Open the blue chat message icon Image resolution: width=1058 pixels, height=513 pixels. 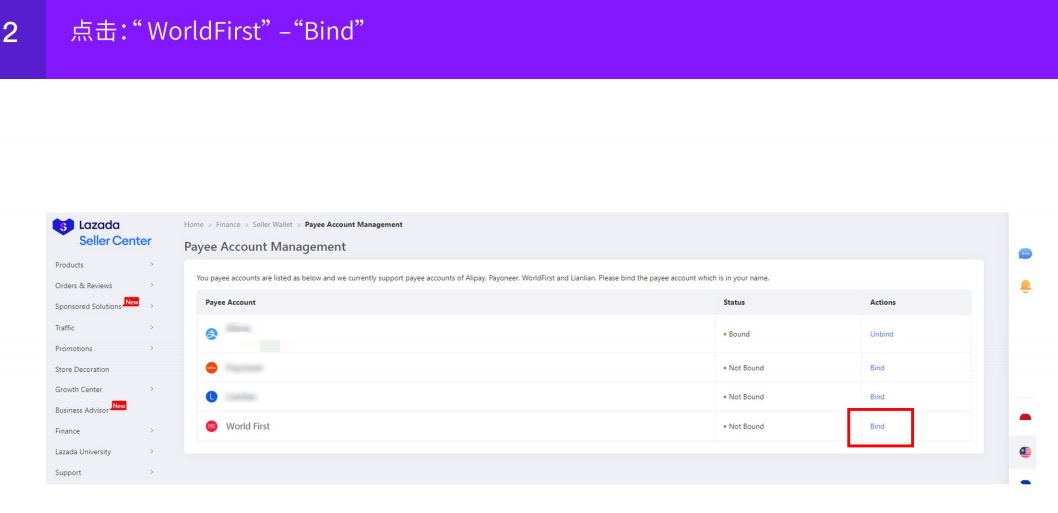[1025, 254]
